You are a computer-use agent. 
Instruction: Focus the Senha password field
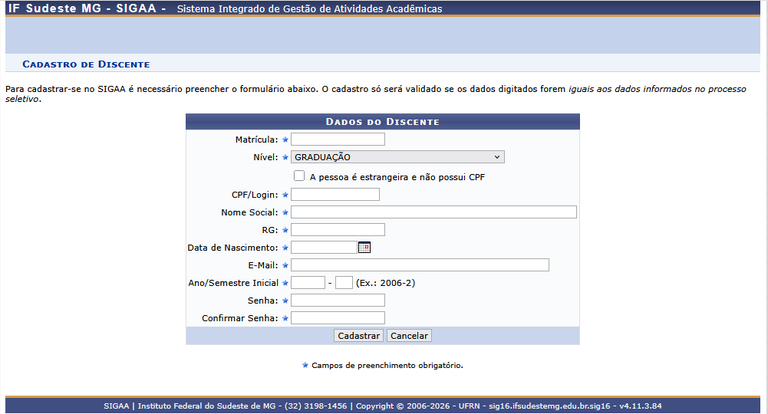click(337, 301)
